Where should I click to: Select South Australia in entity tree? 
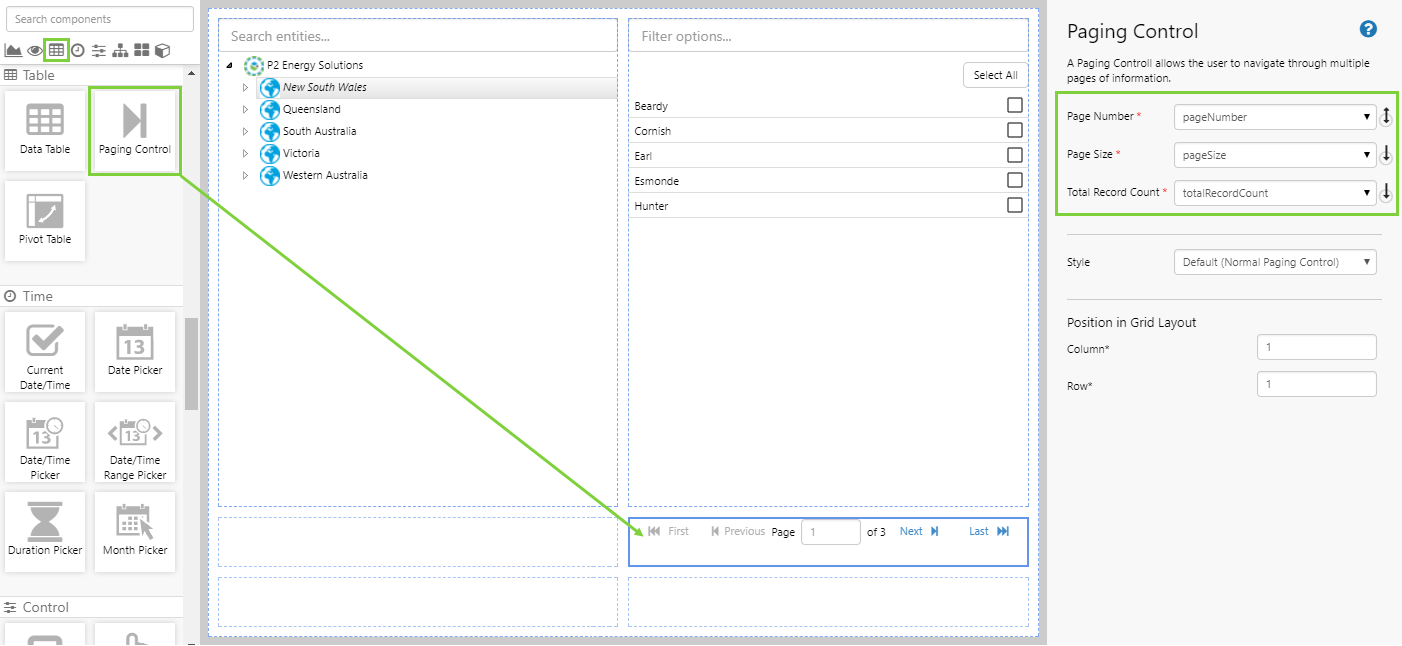pos(320,132)
